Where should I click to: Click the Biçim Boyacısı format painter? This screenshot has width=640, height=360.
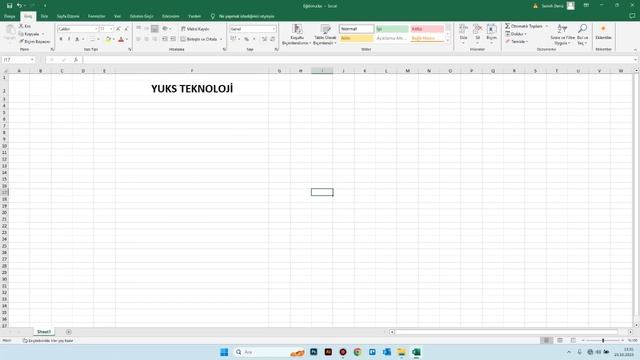[35, 42]
